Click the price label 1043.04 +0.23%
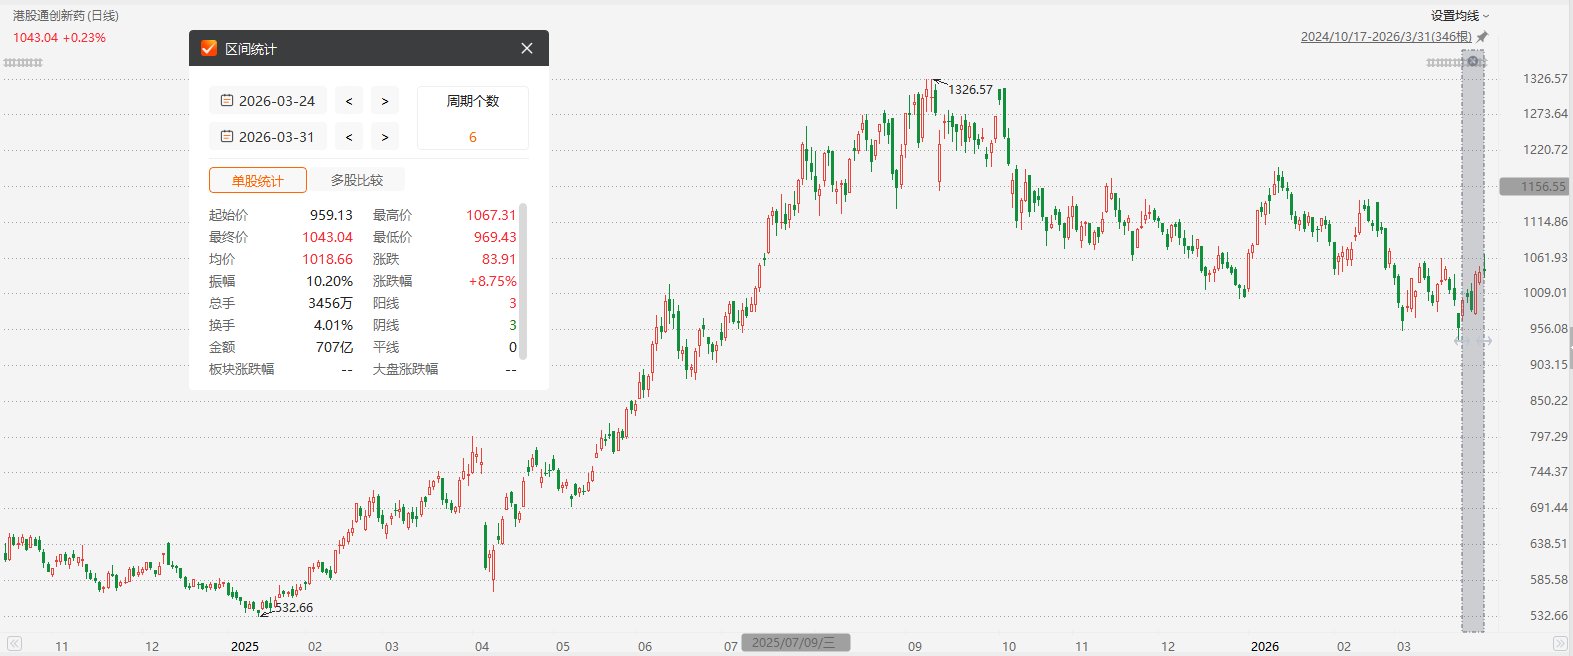Image resolution: width=1573 pixels, height=656 pixels. coord(59,37)
